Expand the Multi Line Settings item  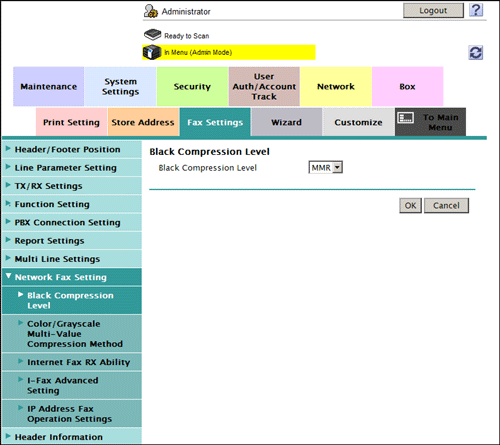[x=72, y=259]
